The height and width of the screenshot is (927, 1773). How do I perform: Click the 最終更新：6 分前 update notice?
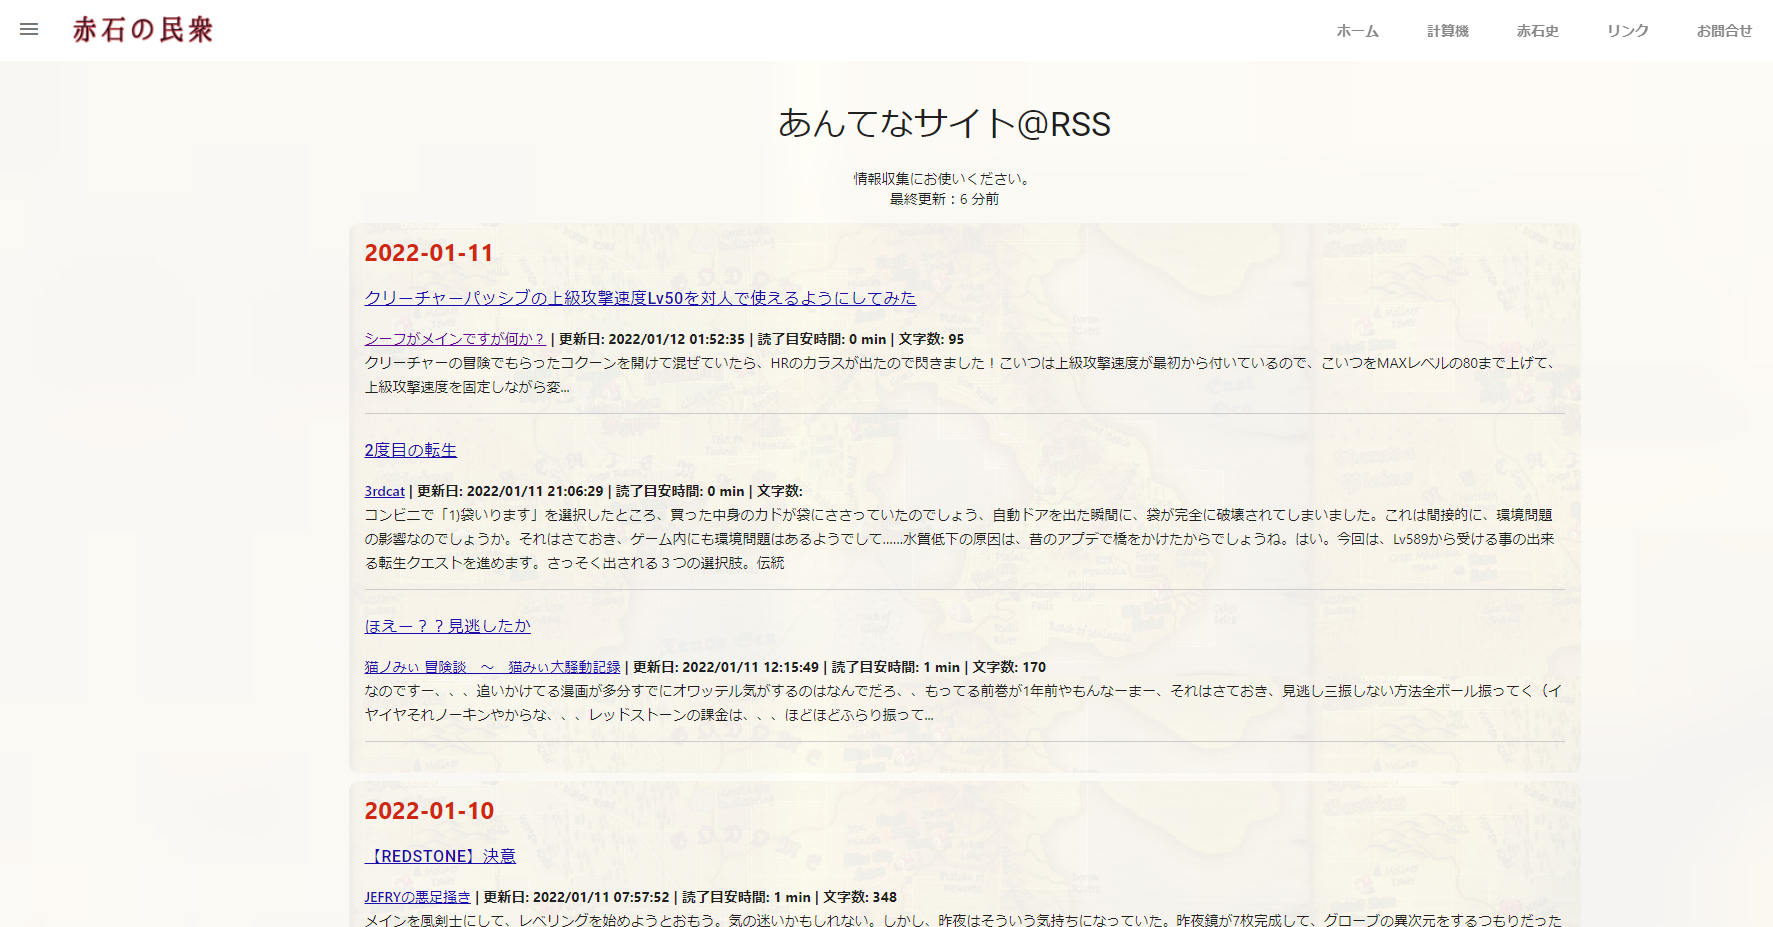(x=943, y=199)
